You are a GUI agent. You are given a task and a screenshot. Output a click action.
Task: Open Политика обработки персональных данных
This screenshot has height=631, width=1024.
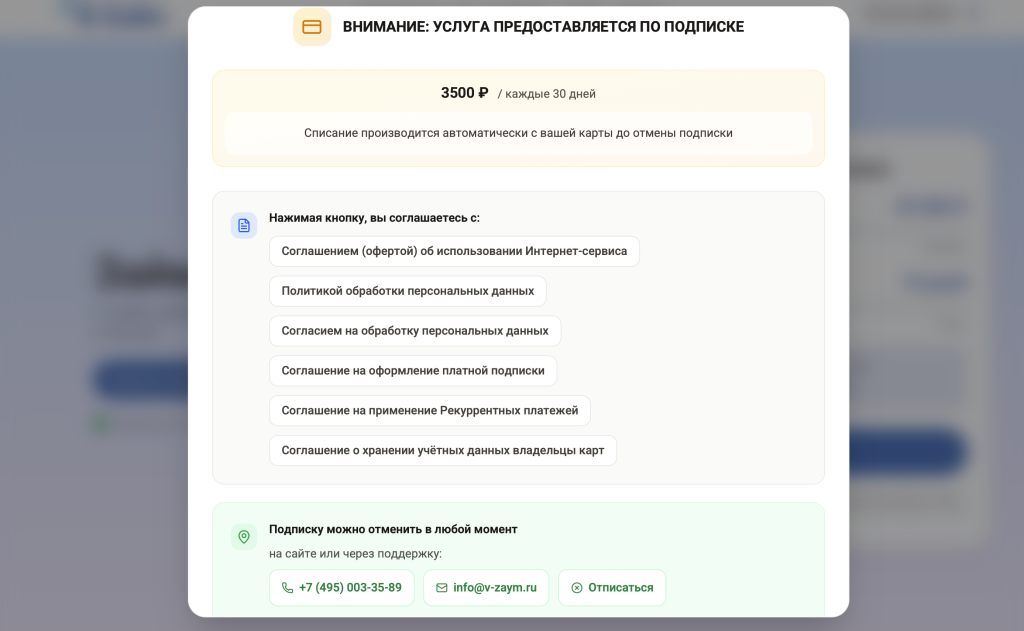pos(407,291)
